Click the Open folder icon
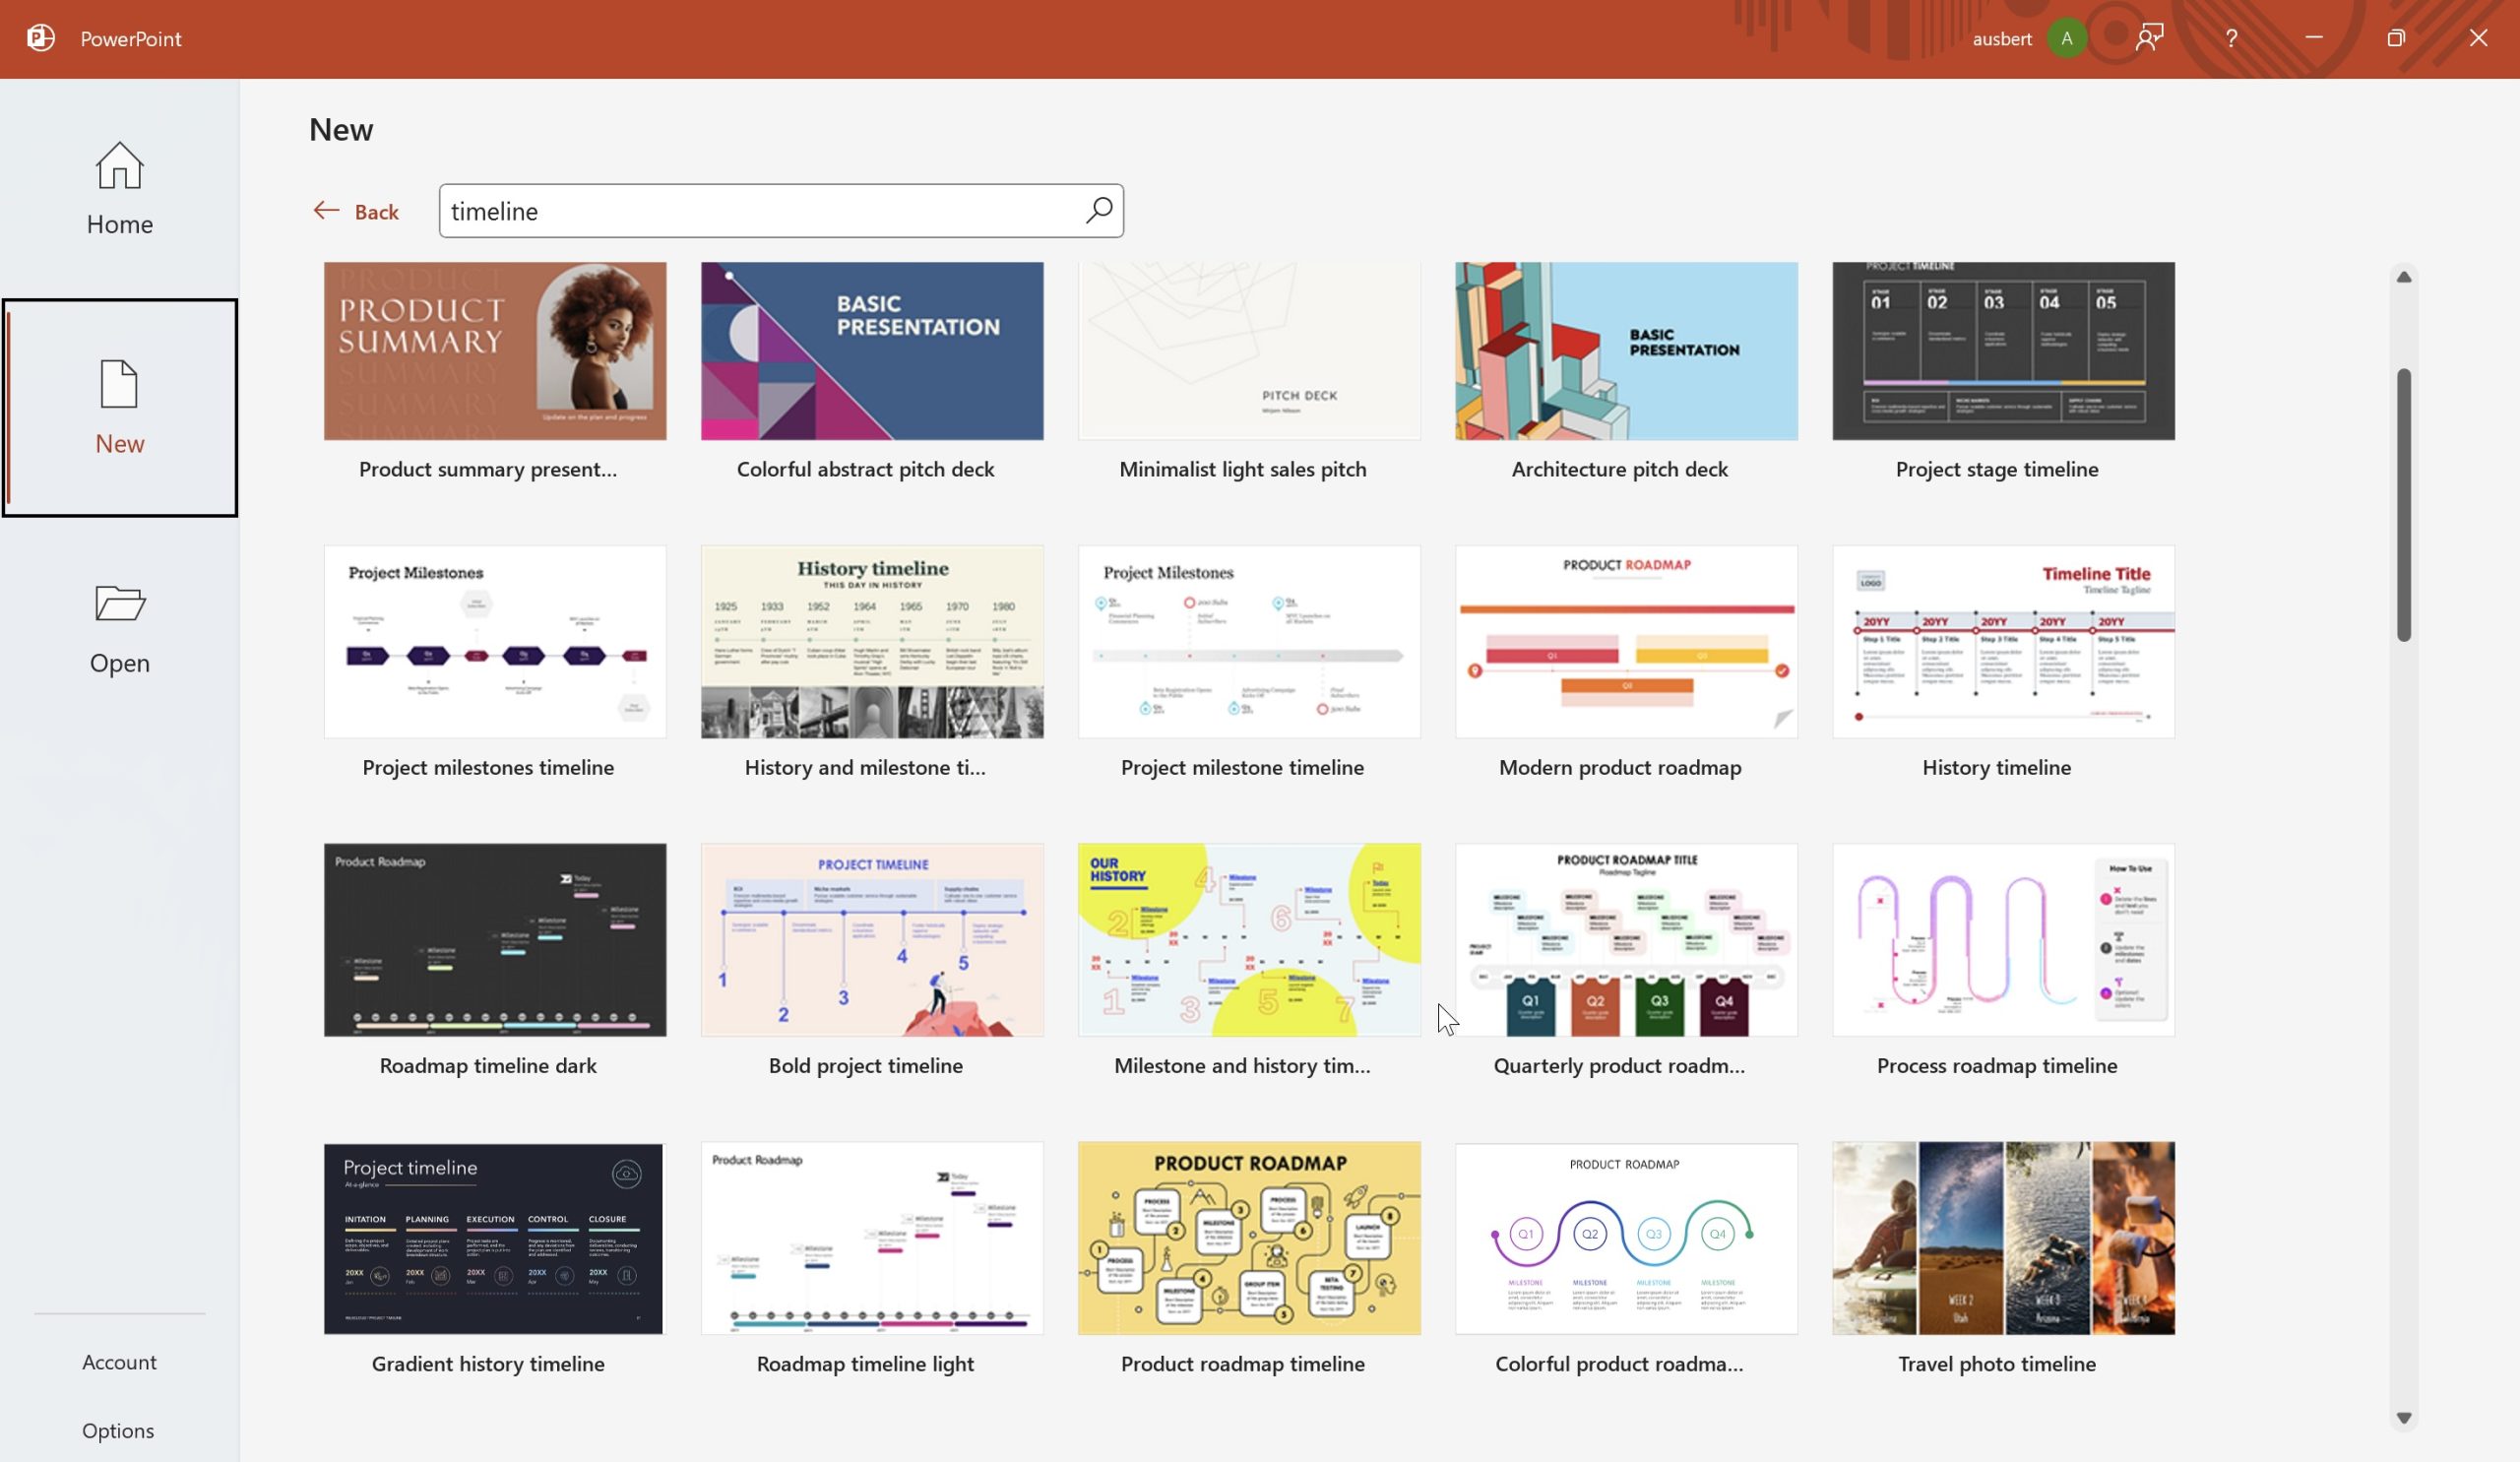2520x1462 pixels. 118,604
